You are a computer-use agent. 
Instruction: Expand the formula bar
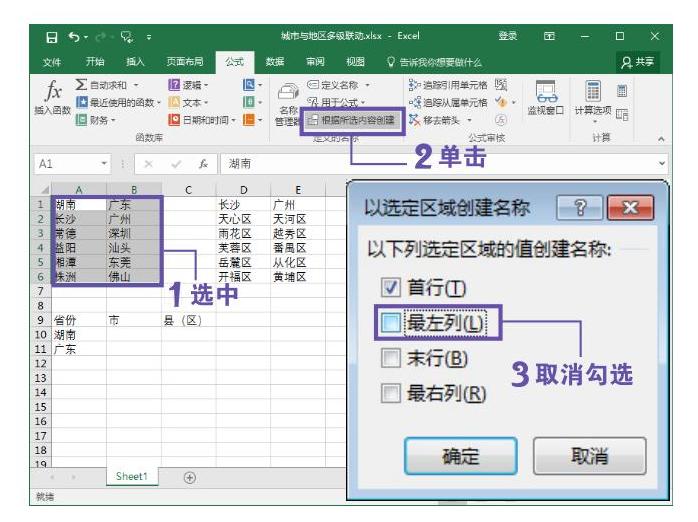[662, 163]
